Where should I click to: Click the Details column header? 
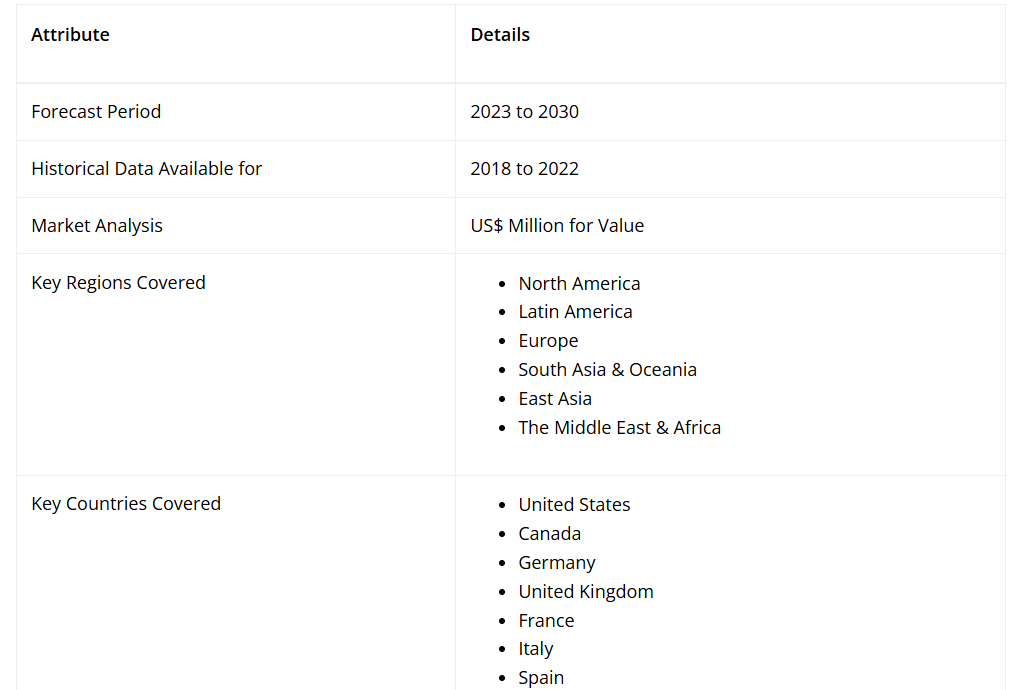tap(500, 35)
